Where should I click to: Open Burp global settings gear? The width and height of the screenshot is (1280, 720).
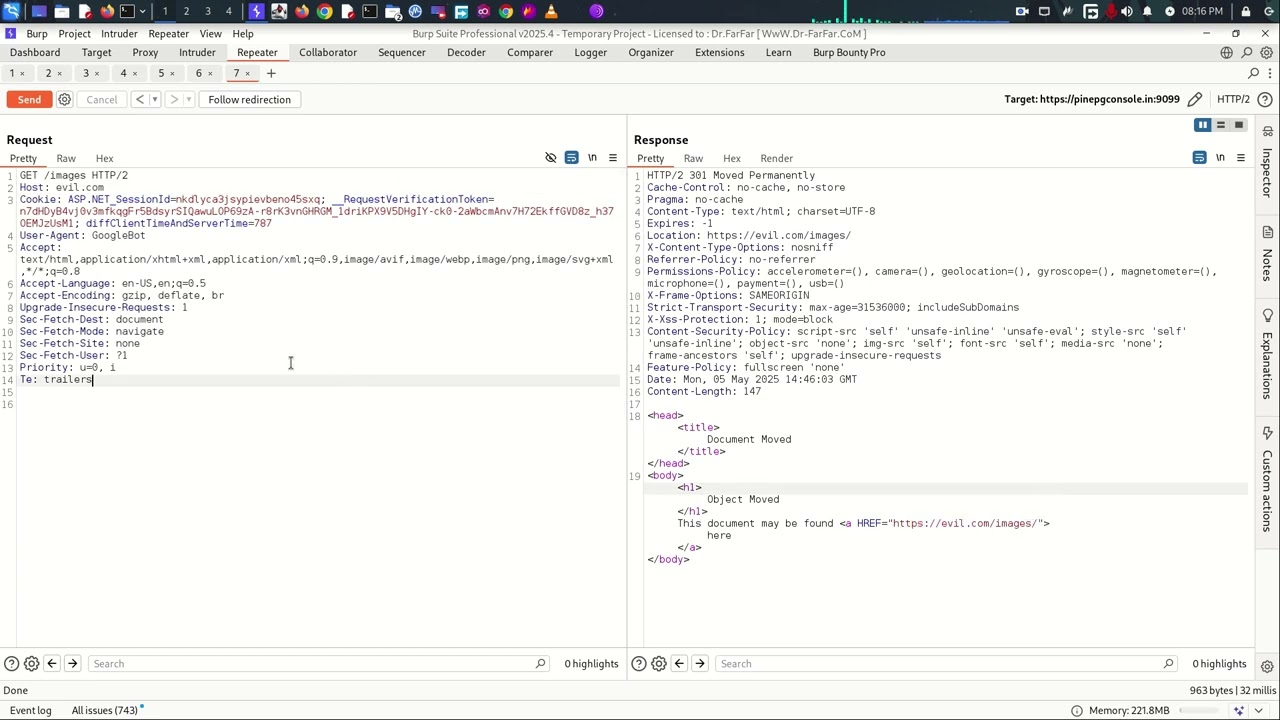click(x=1267, y=53)
